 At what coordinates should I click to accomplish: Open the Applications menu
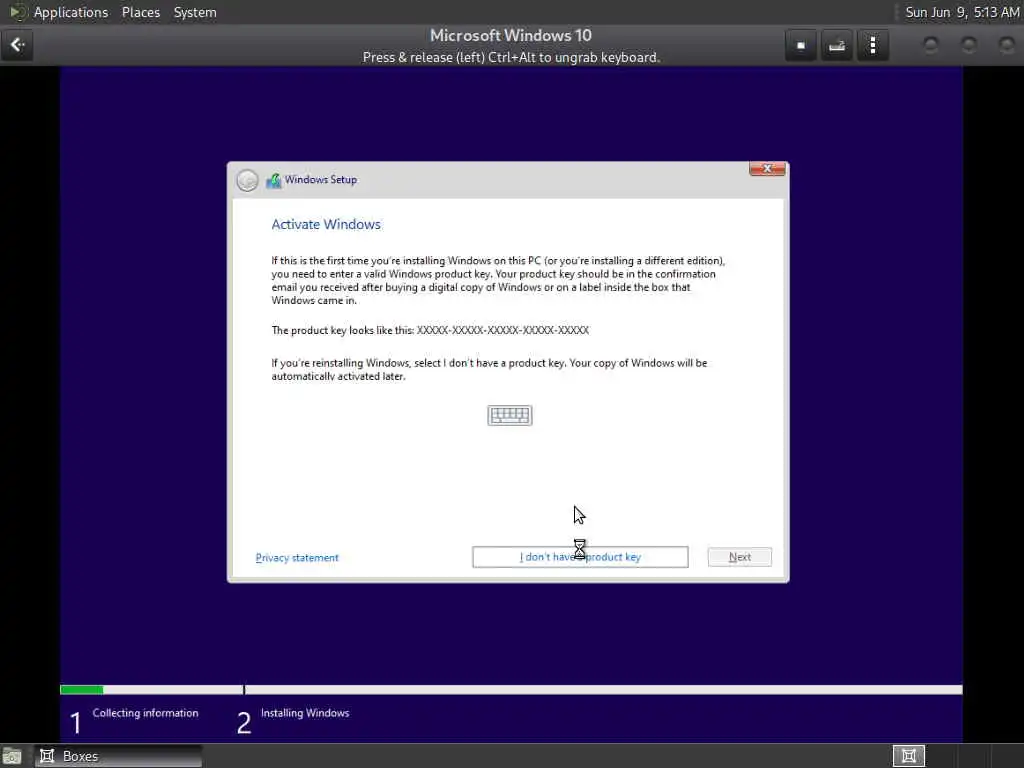[x=71, y=12]
